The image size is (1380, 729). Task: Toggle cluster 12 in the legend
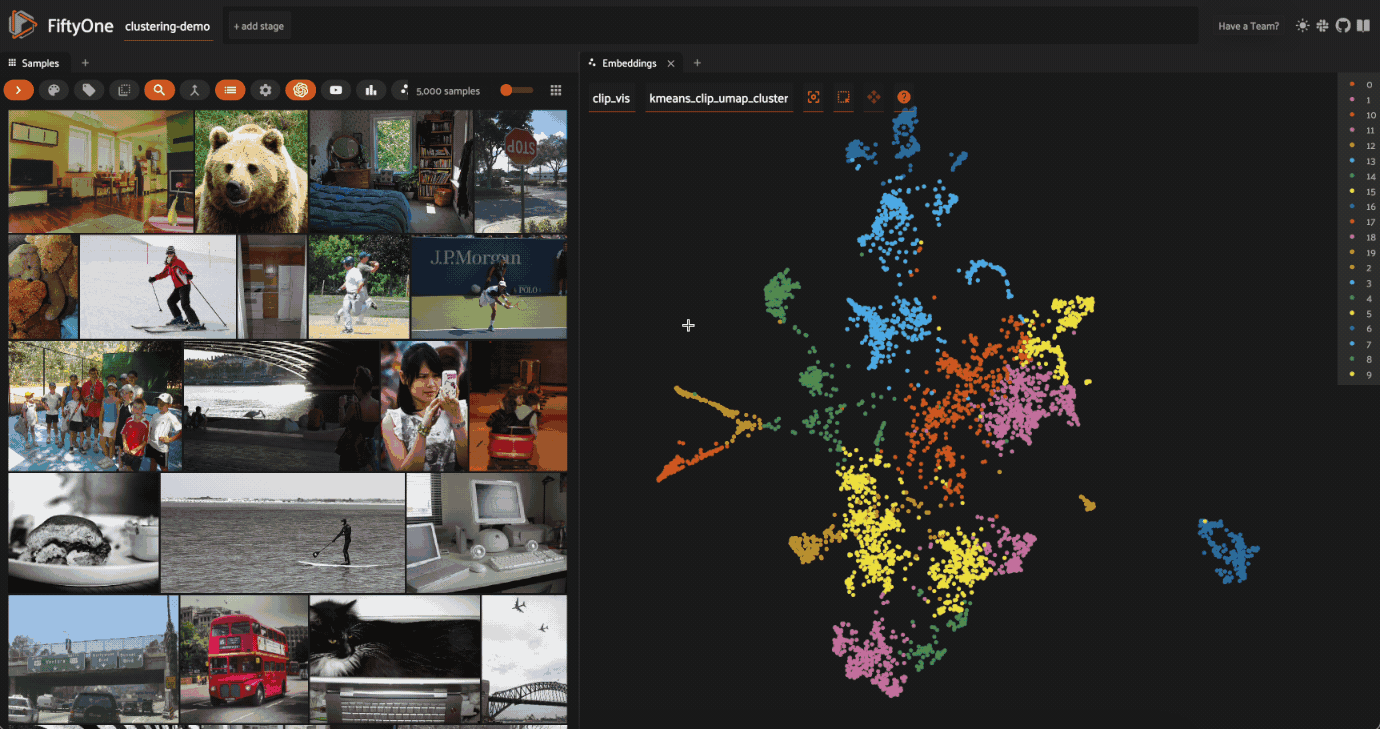tap(1361, 146)
